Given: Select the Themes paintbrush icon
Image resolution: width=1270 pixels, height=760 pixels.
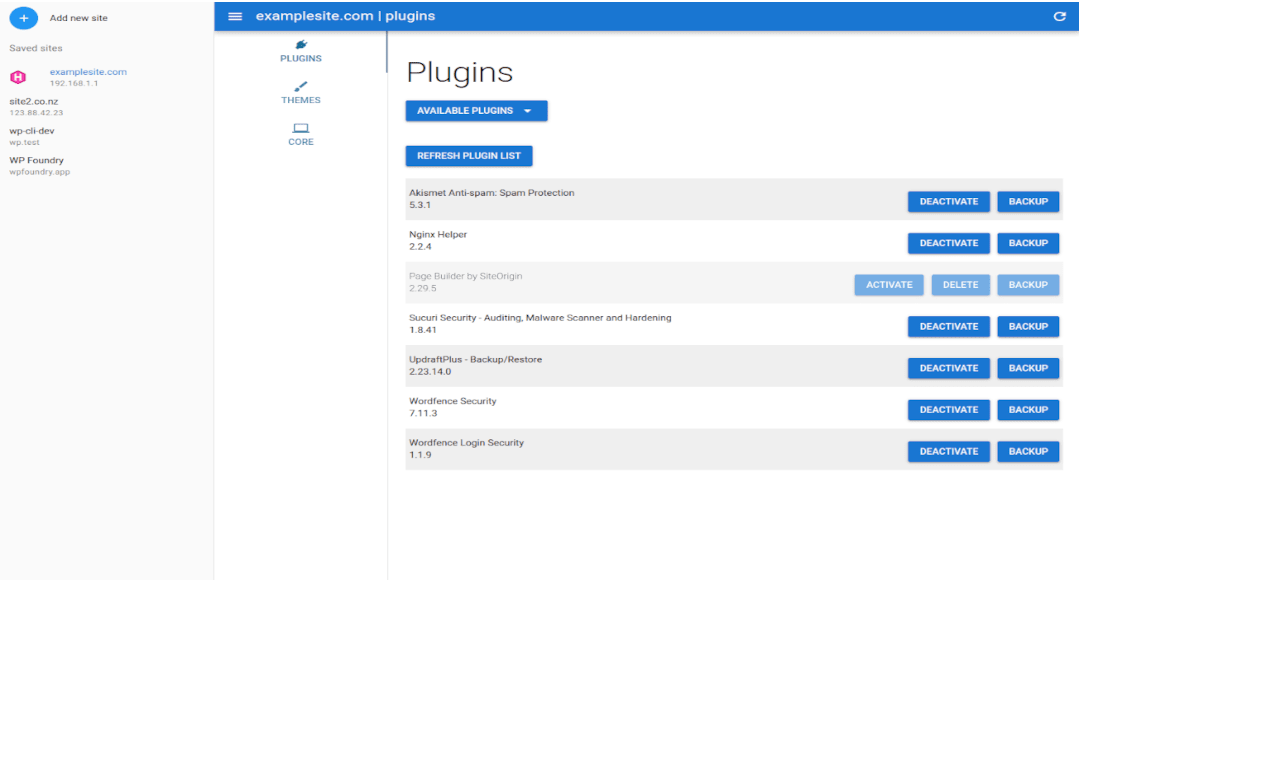Looking at the screenshot, I should [300, 88].
